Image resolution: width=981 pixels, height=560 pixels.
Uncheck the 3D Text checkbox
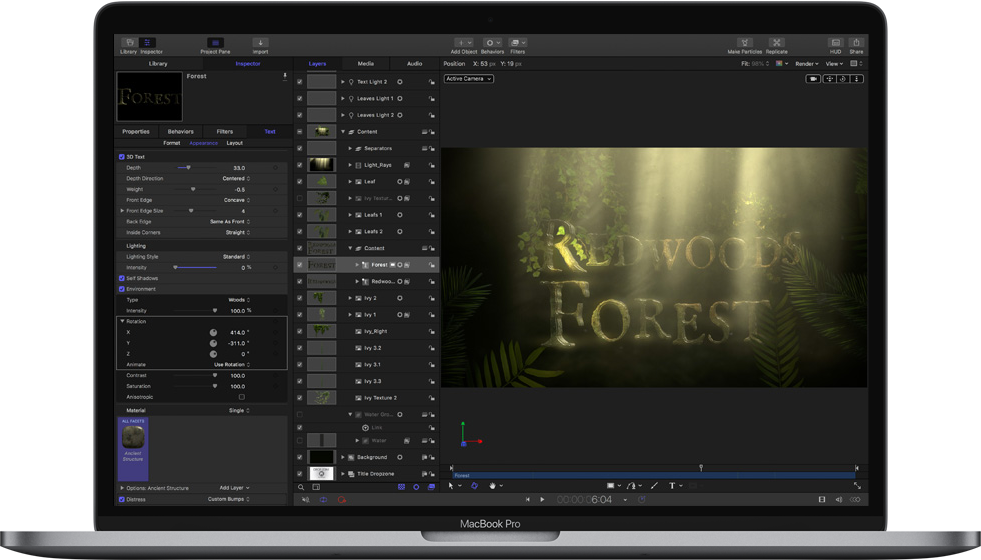(122, 157)
